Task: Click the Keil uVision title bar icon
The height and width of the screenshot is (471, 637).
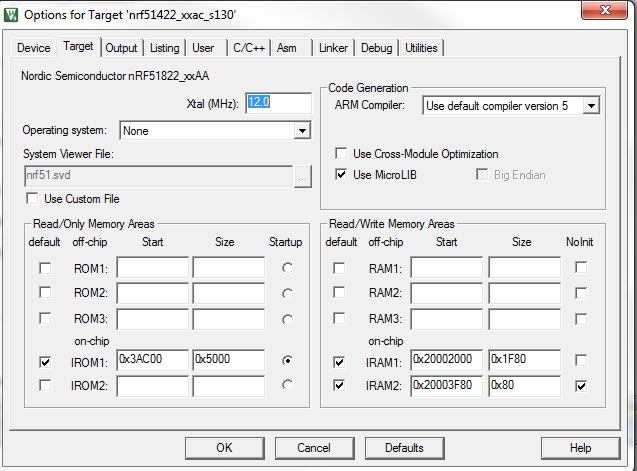Action: 11,15
